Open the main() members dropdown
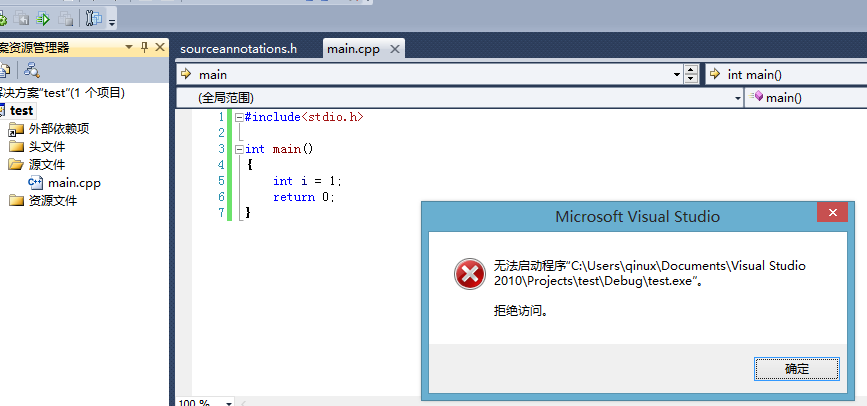The width and height of the screenshot is (867, 406). click(x=806, y=98)
